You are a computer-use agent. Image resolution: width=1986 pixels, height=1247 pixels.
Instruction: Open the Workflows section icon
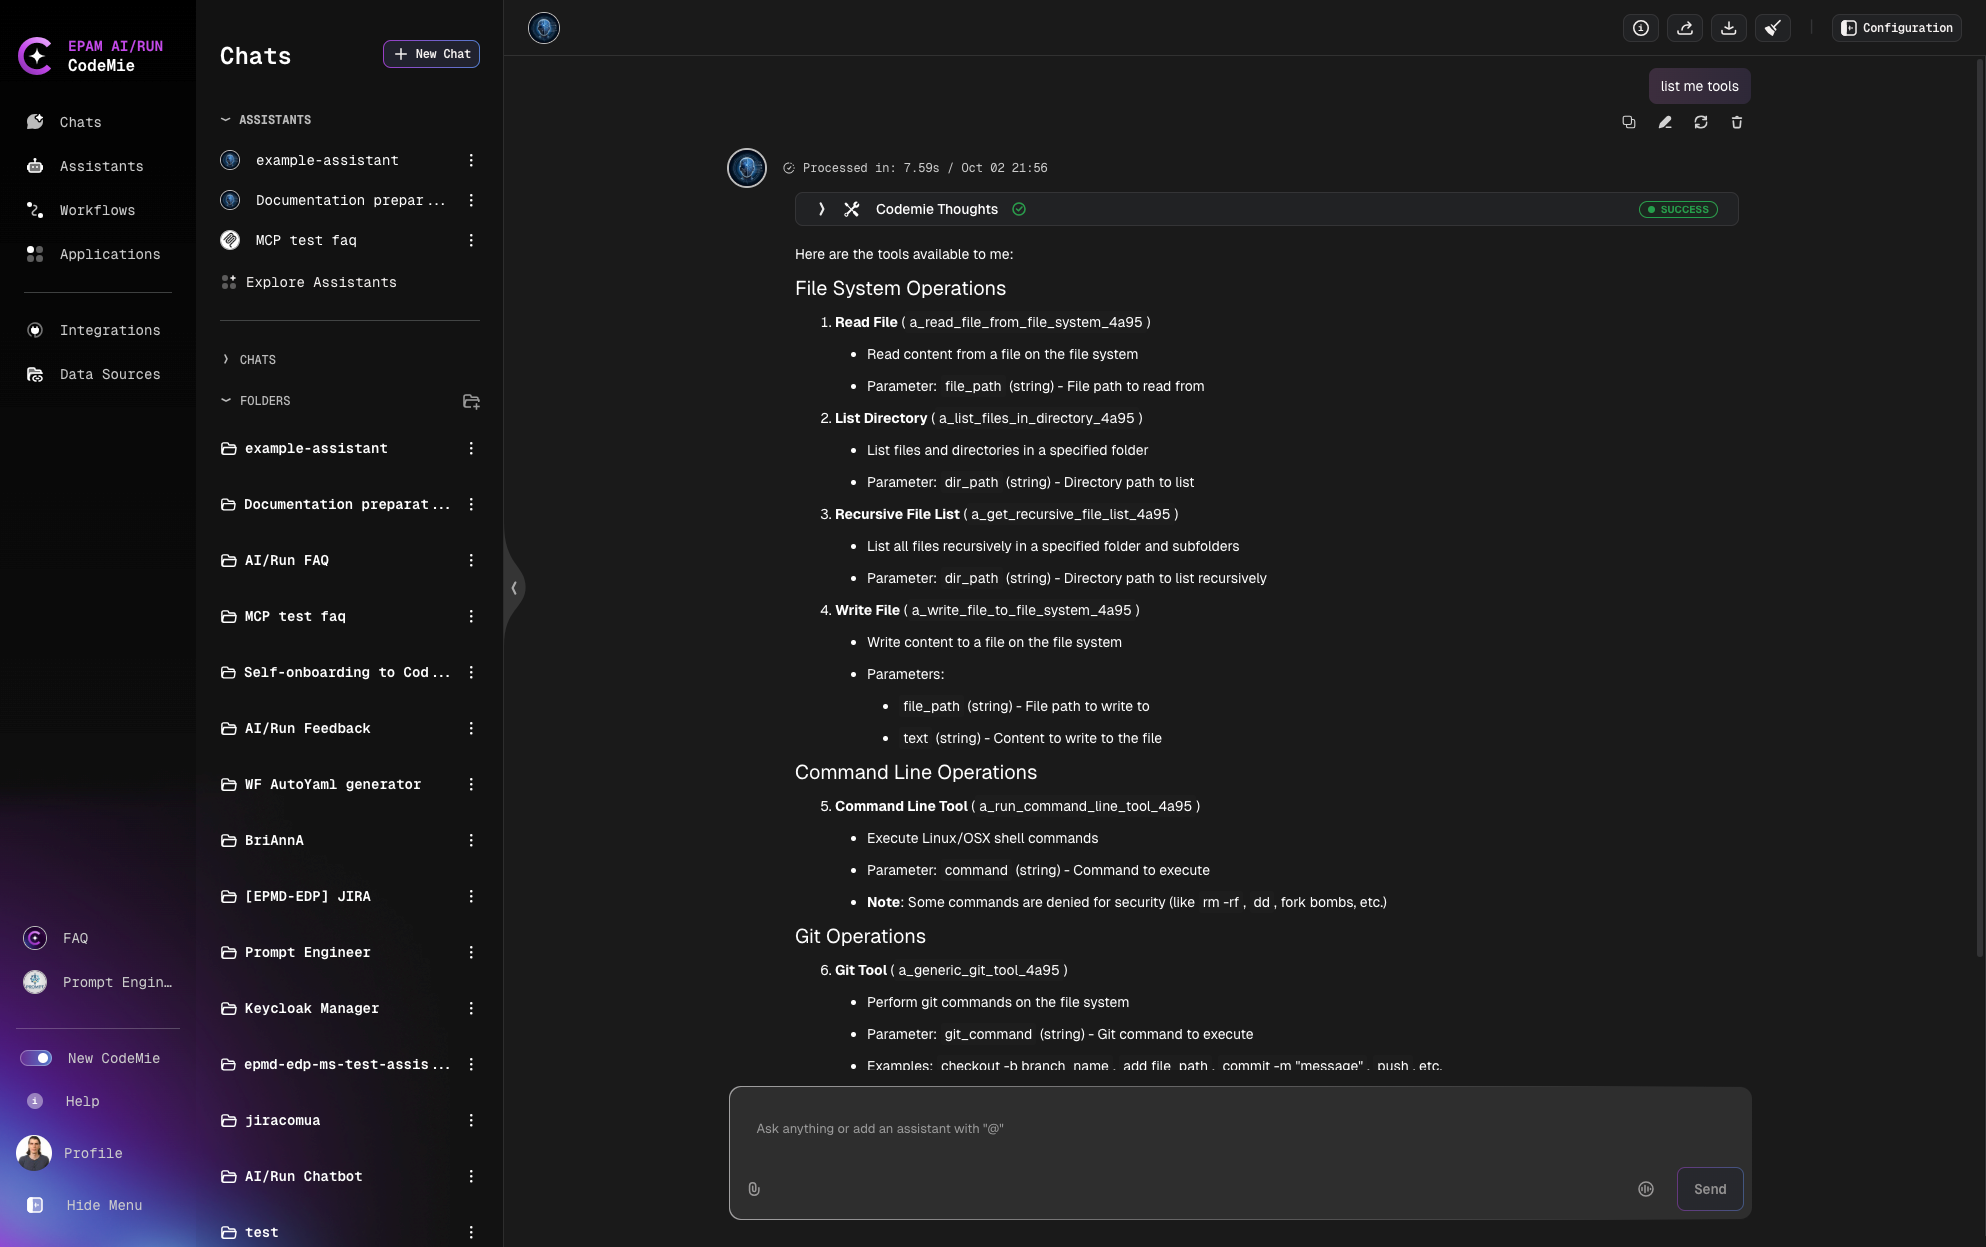coord(35,210)
